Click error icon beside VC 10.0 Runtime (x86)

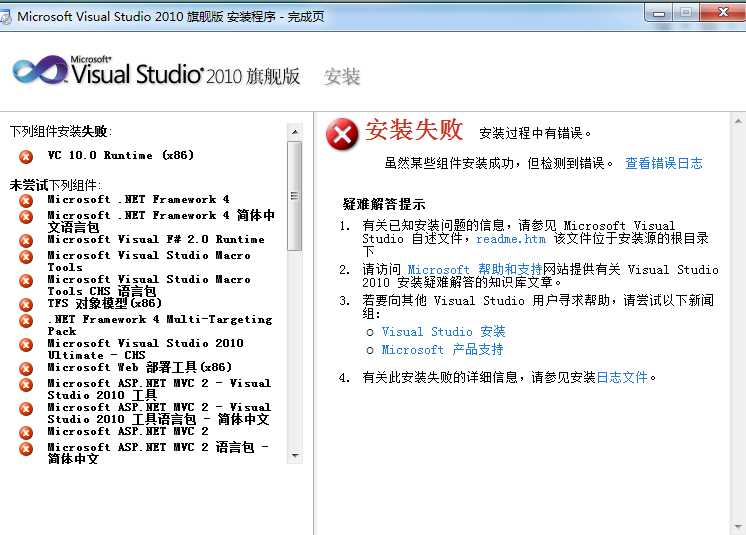(x=26, y=156)
